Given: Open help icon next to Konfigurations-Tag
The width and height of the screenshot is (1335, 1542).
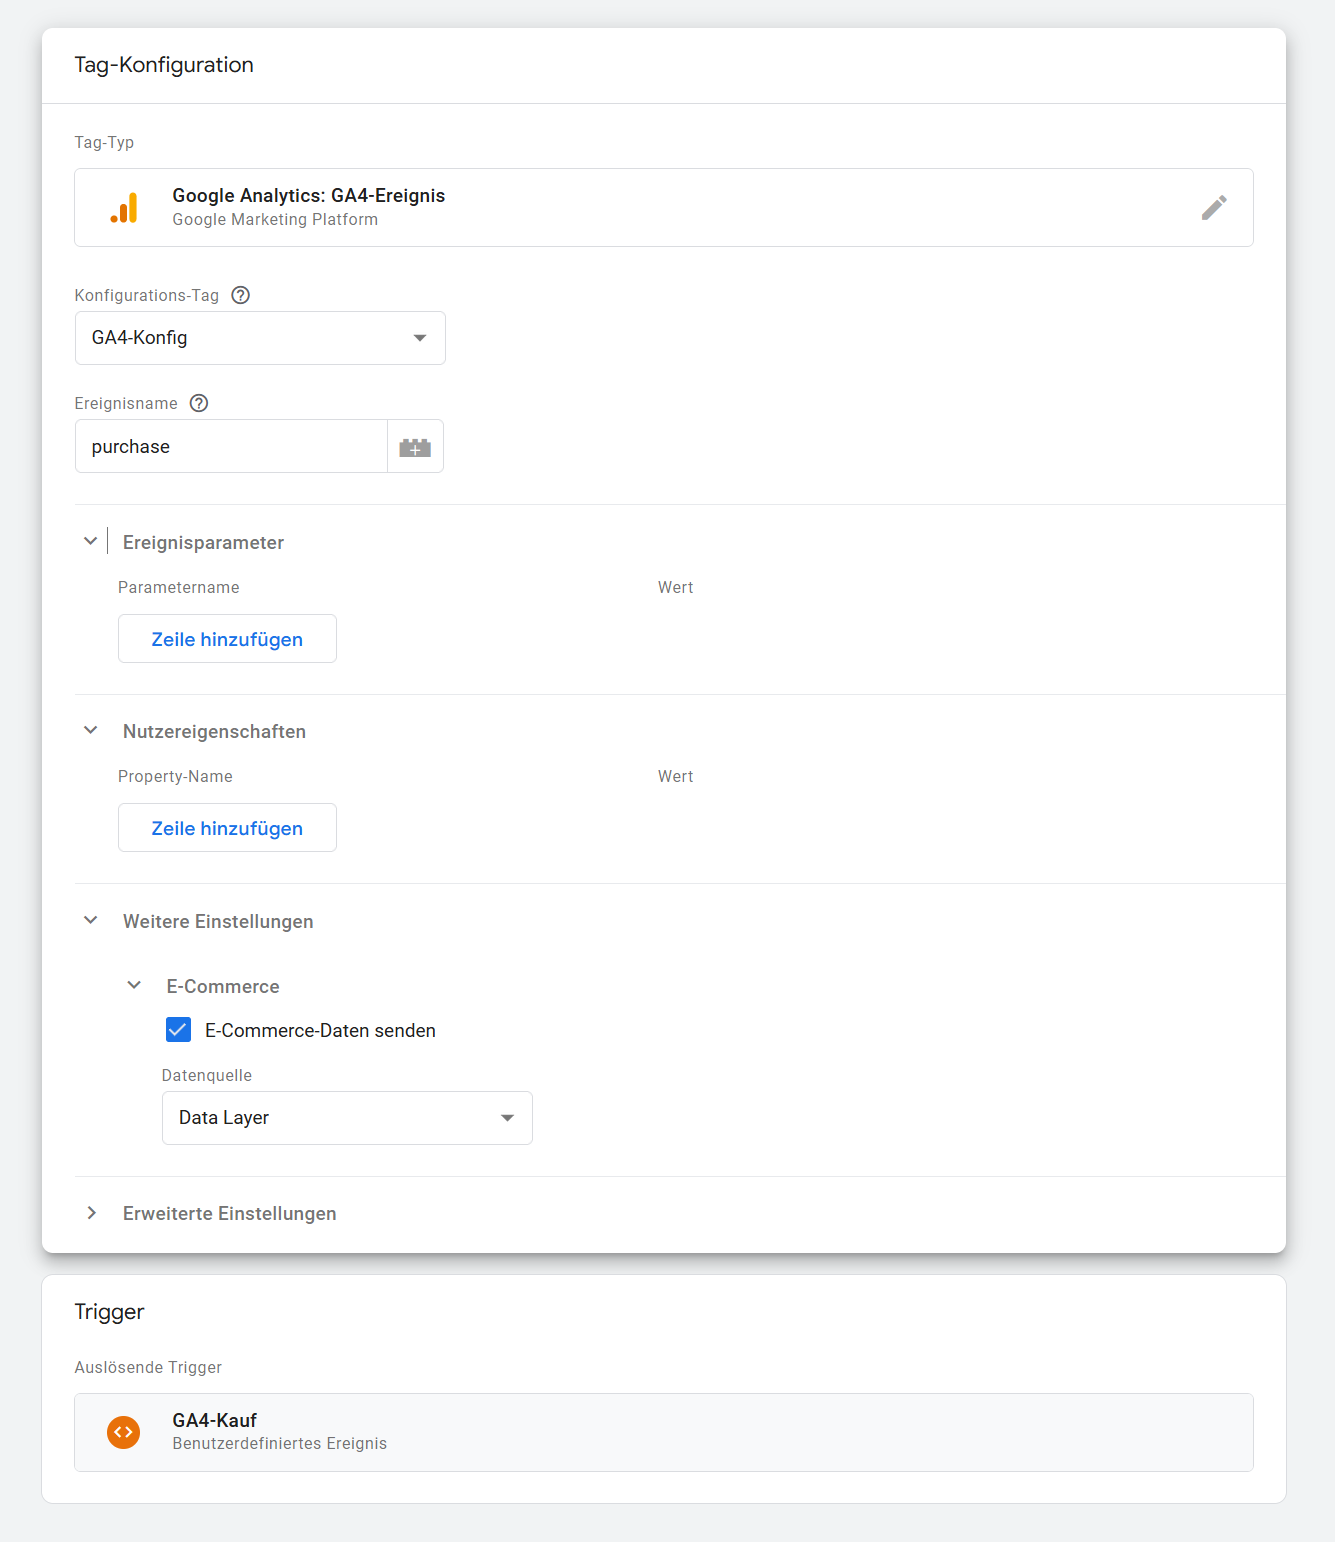Looking at the screenshot, I should (x=240, y=295).
